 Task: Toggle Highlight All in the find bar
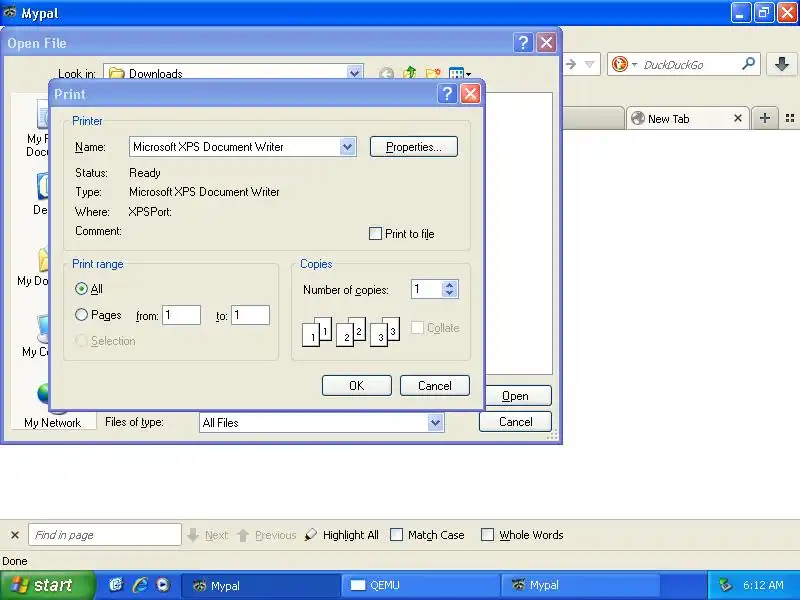(341, 535)
